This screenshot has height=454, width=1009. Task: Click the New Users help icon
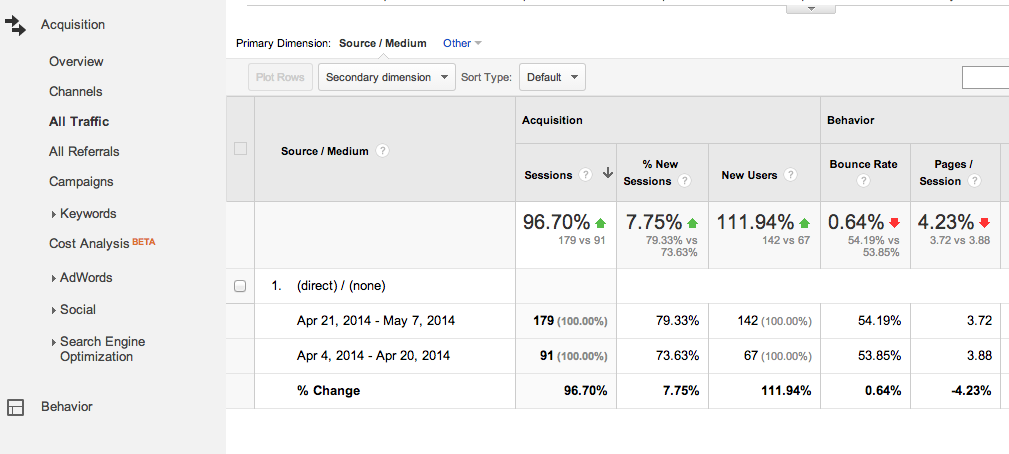[x=790, y=175]
